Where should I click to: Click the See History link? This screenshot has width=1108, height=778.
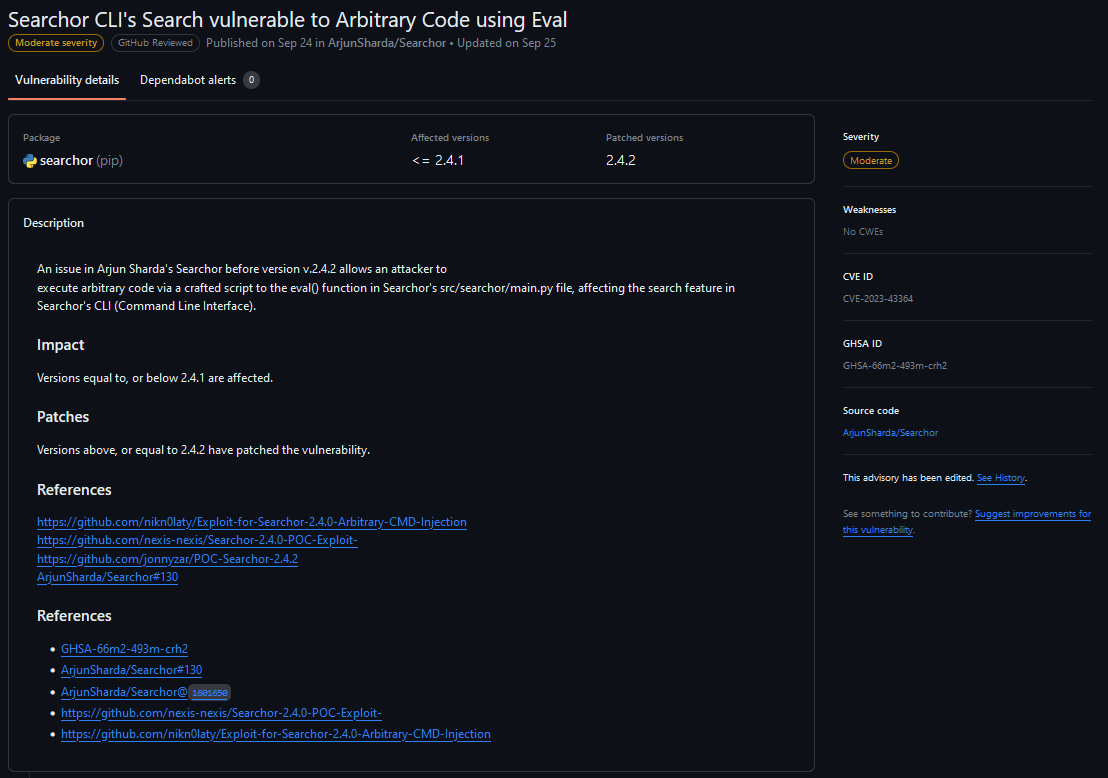coord(1001,478)
